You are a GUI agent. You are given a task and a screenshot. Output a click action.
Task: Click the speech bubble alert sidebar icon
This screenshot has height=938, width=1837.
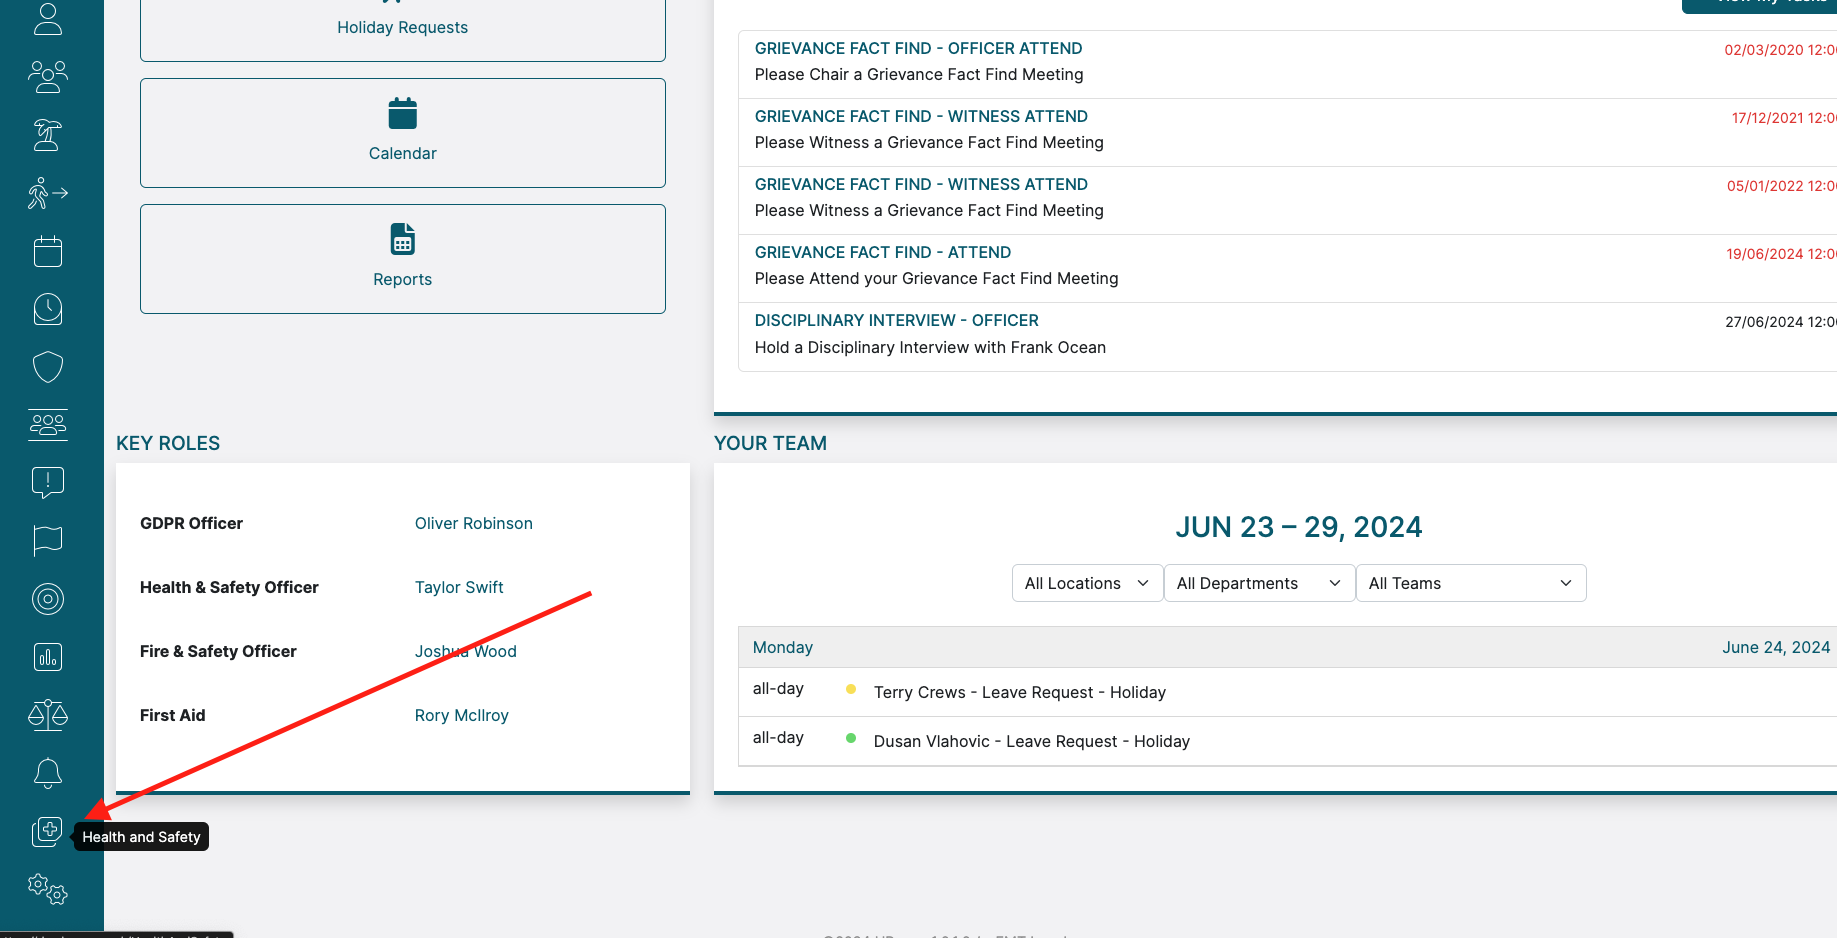pos(47,483)
